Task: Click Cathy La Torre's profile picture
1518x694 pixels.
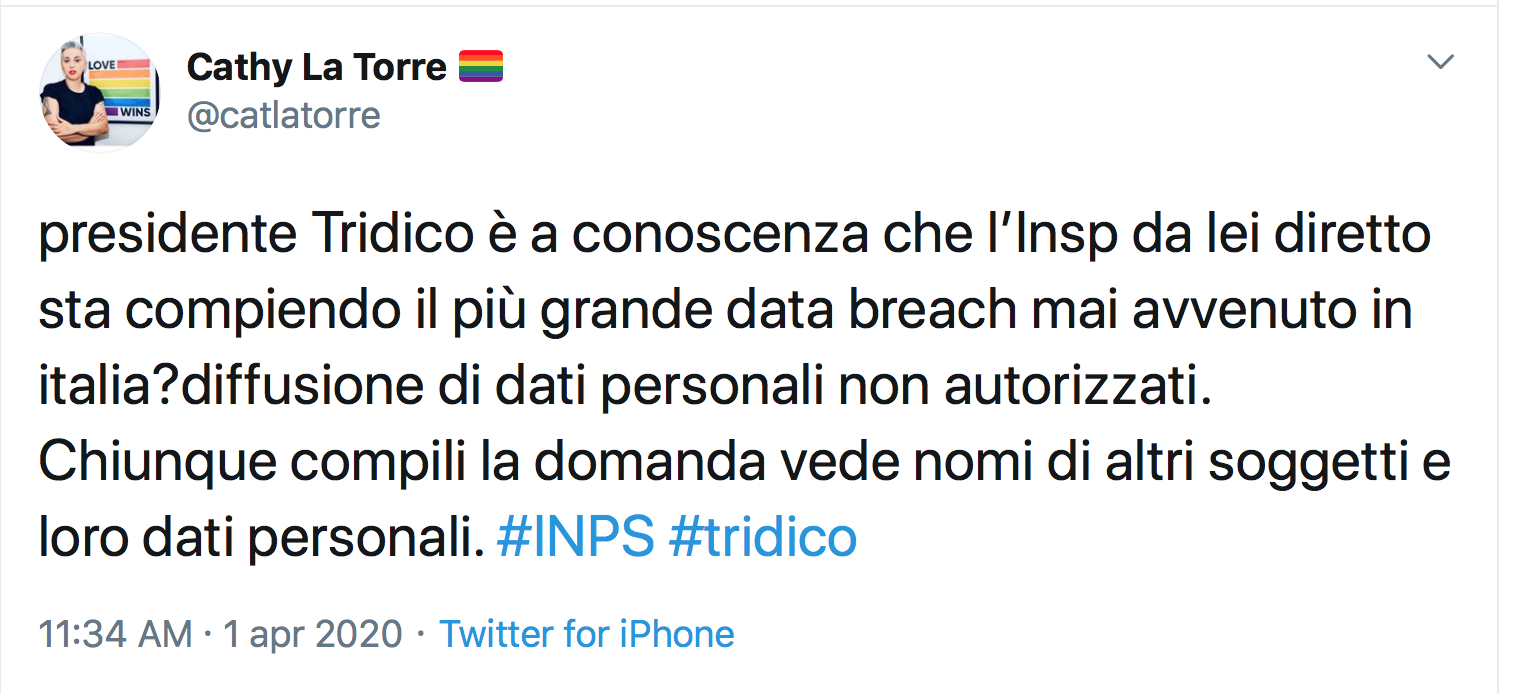Action: click(99, 92)
